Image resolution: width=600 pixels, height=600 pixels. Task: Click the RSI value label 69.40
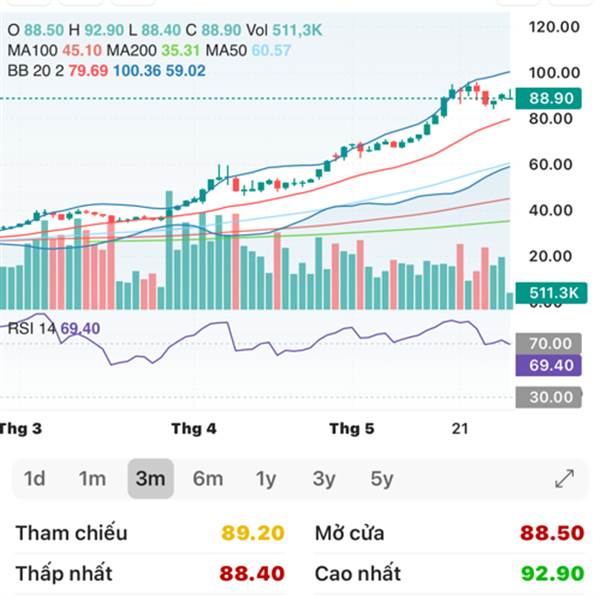click(551, 365)
